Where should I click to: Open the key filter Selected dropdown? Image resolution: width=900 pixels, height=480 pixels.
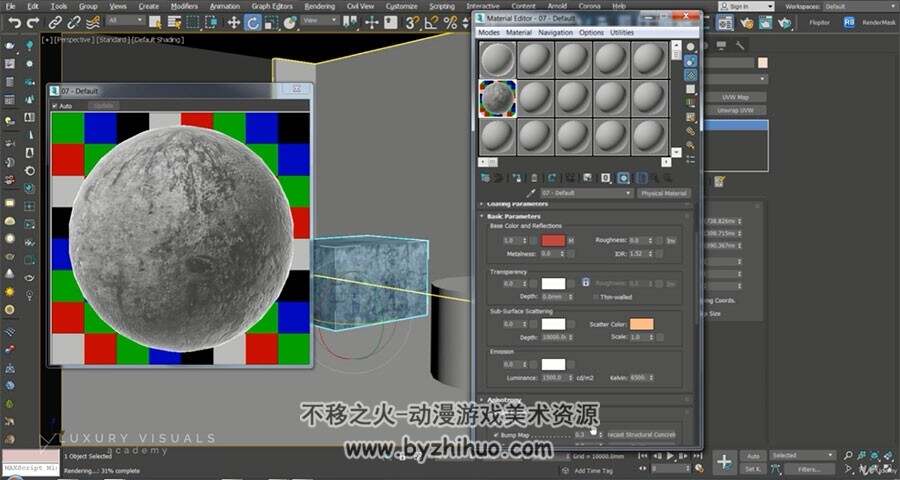802,455
